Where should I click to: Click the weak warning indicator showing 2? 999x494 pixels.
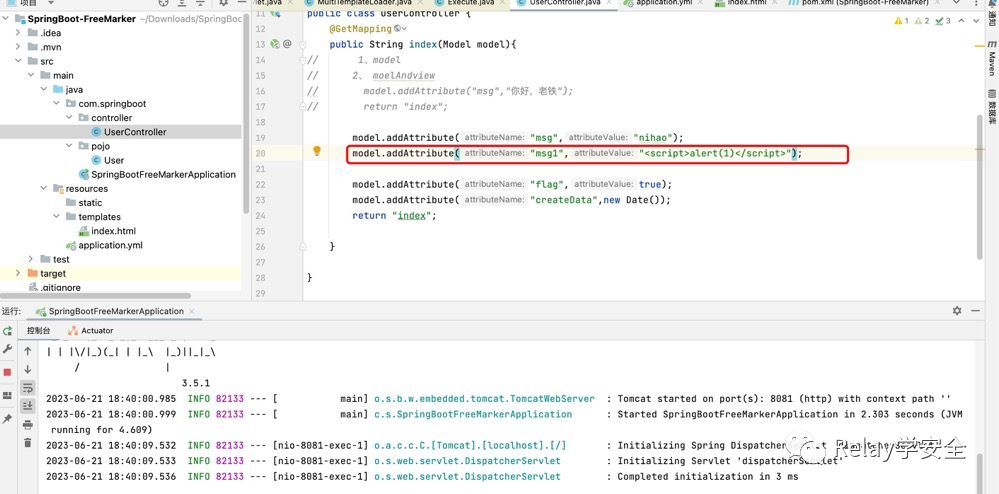tap(922, 21)
